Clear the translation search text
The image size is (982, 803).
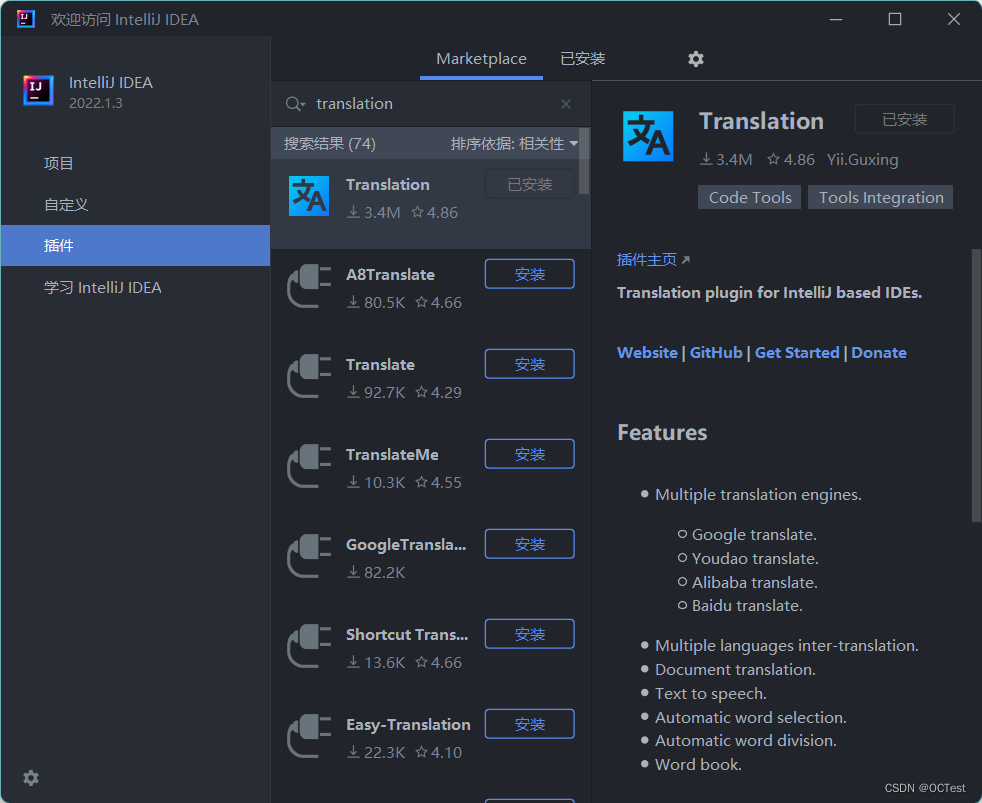566,104
